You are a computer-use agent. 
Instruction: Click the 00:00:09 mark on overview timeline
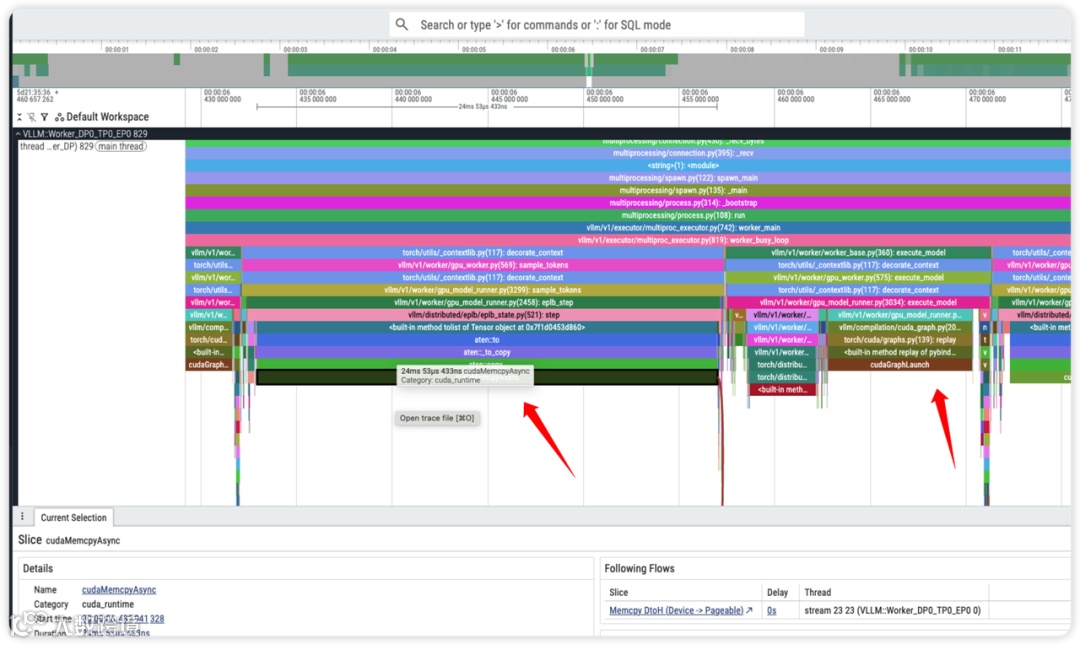pos(831,50)
